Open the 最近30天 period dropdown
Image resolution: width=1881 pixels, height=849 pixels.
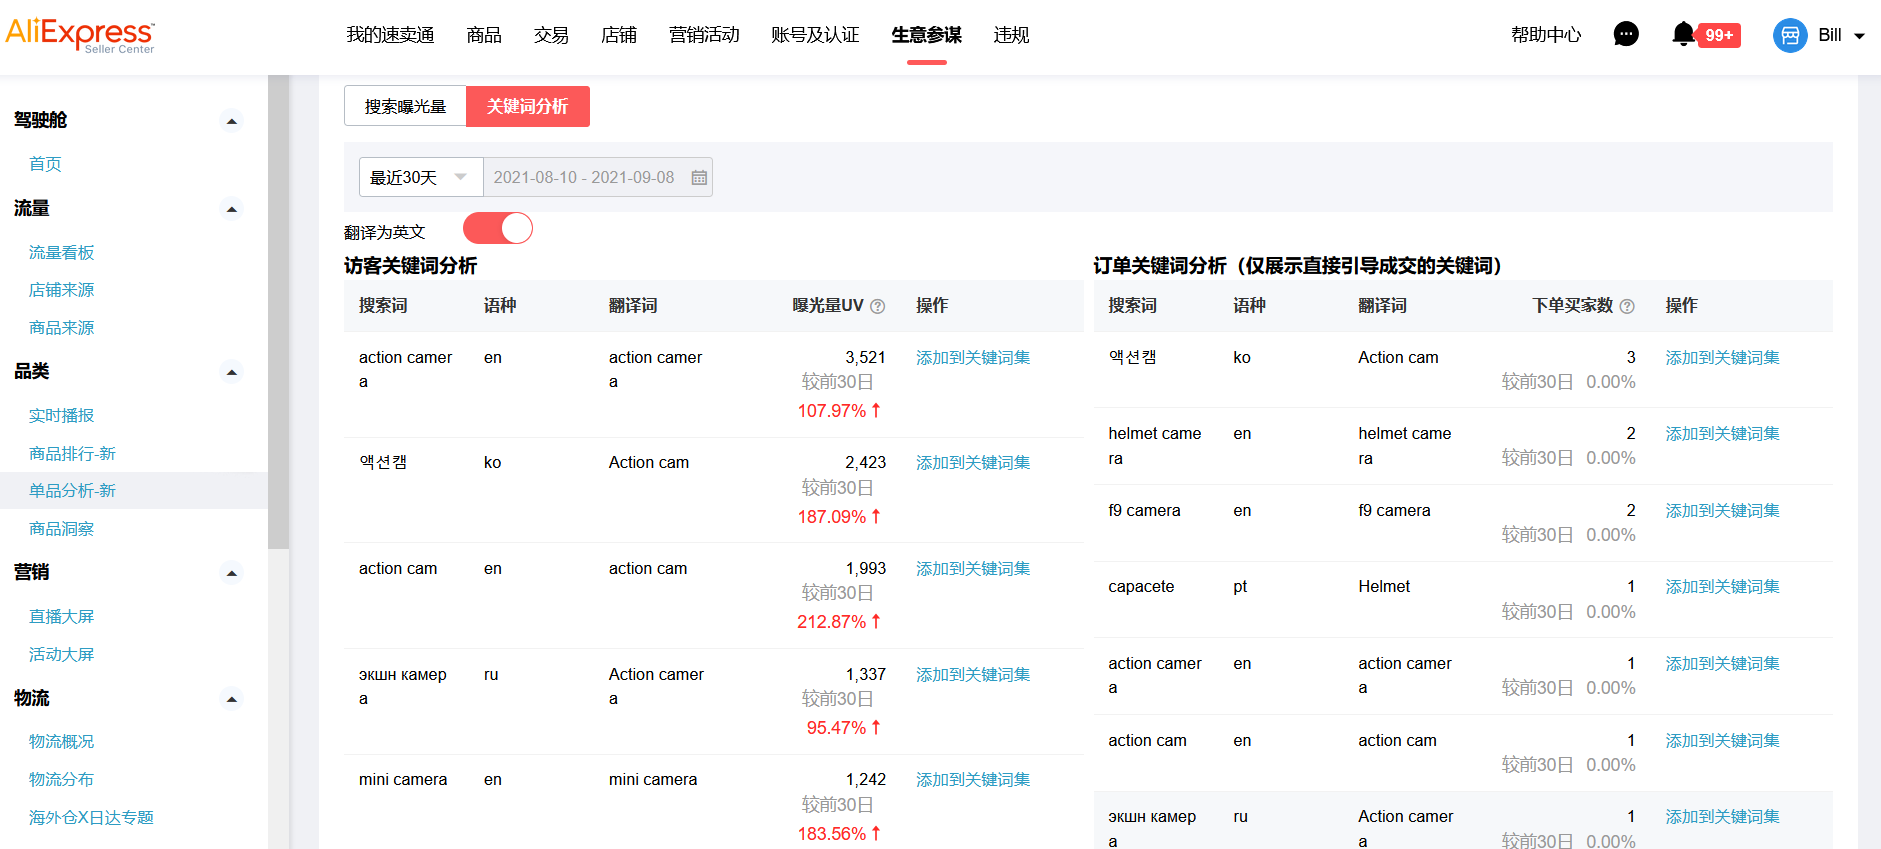(x=421, y=177)
